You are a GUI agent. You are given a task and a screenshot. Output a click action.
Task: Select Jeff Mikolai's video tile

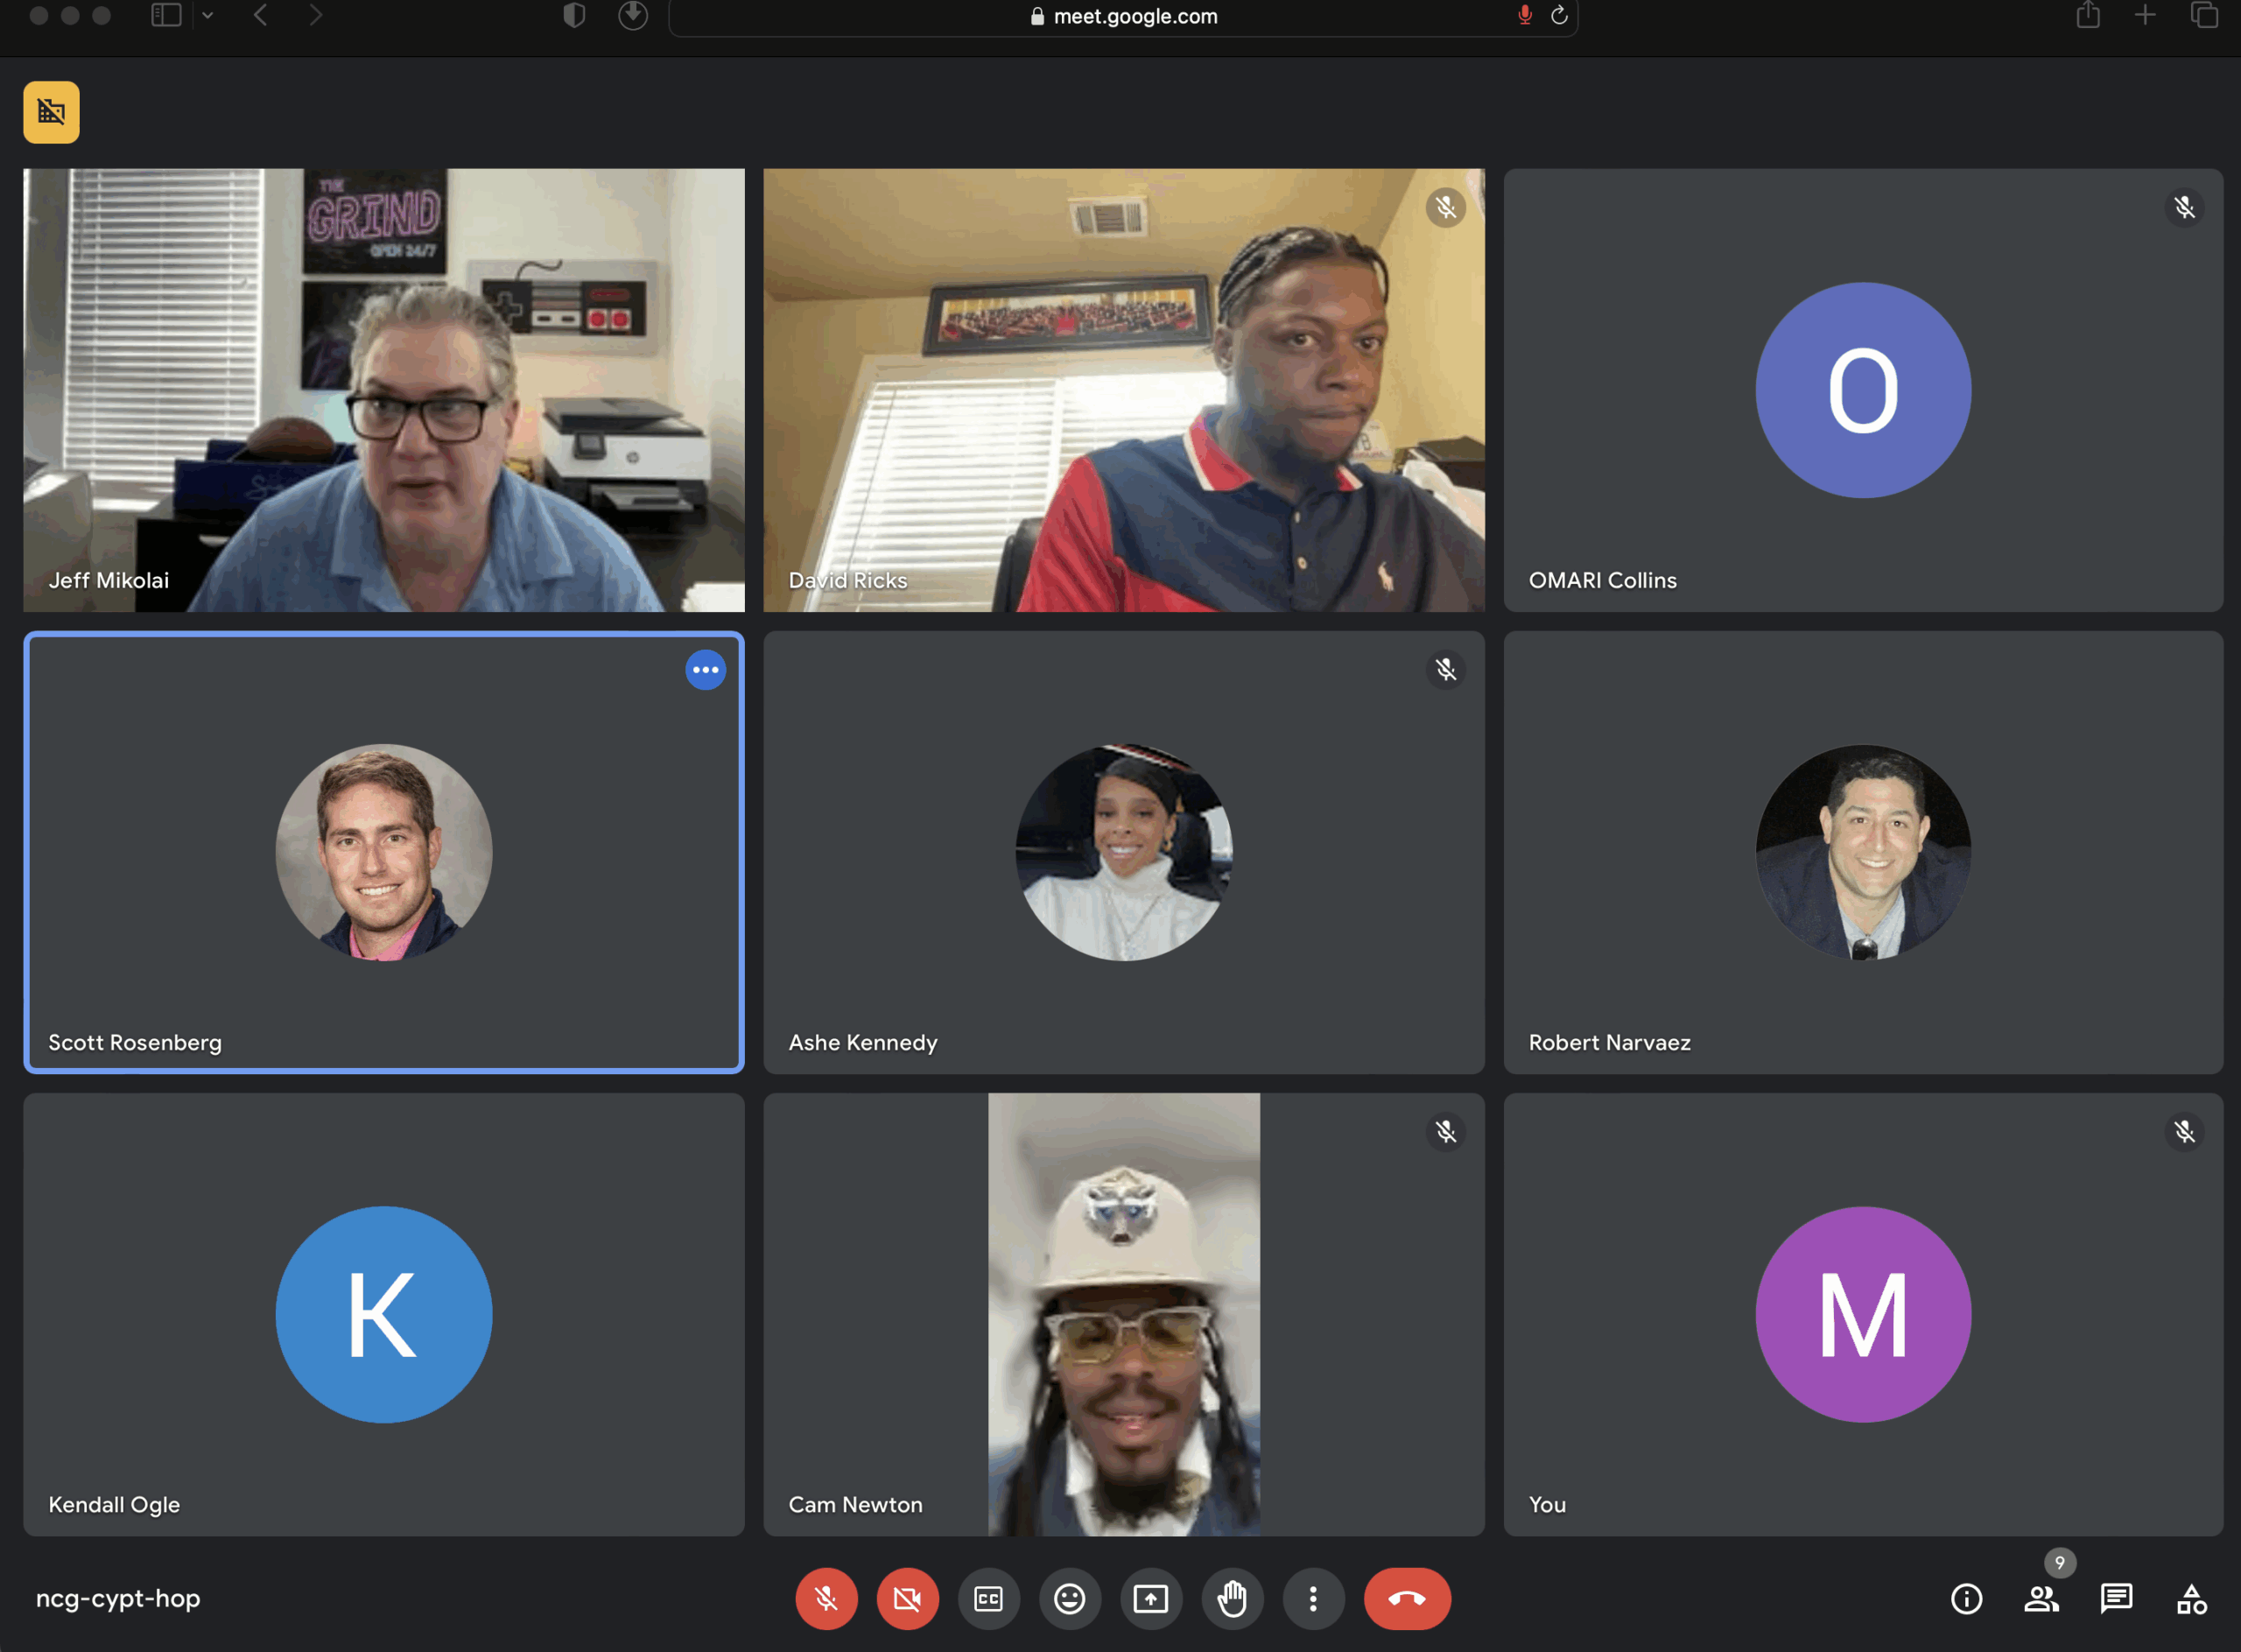(384, 390)
